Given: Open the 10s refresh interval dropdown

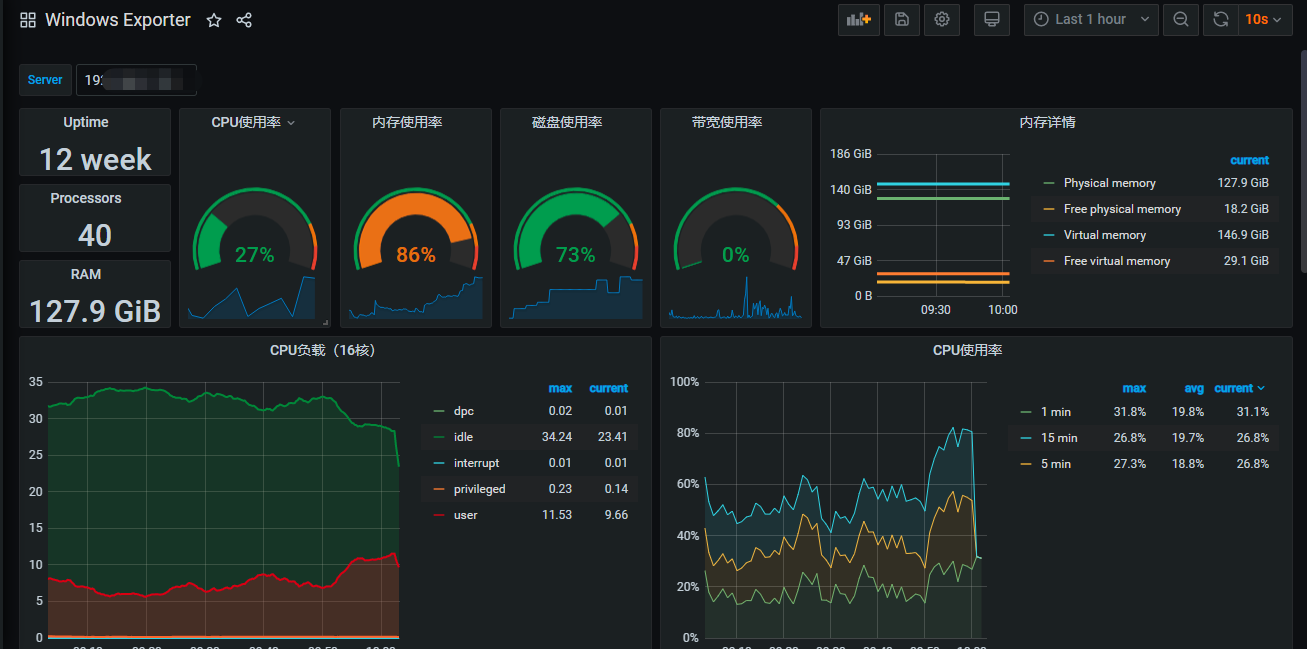Looking at the screenshot, I should pyautogui.click(x=1265, y=19).
